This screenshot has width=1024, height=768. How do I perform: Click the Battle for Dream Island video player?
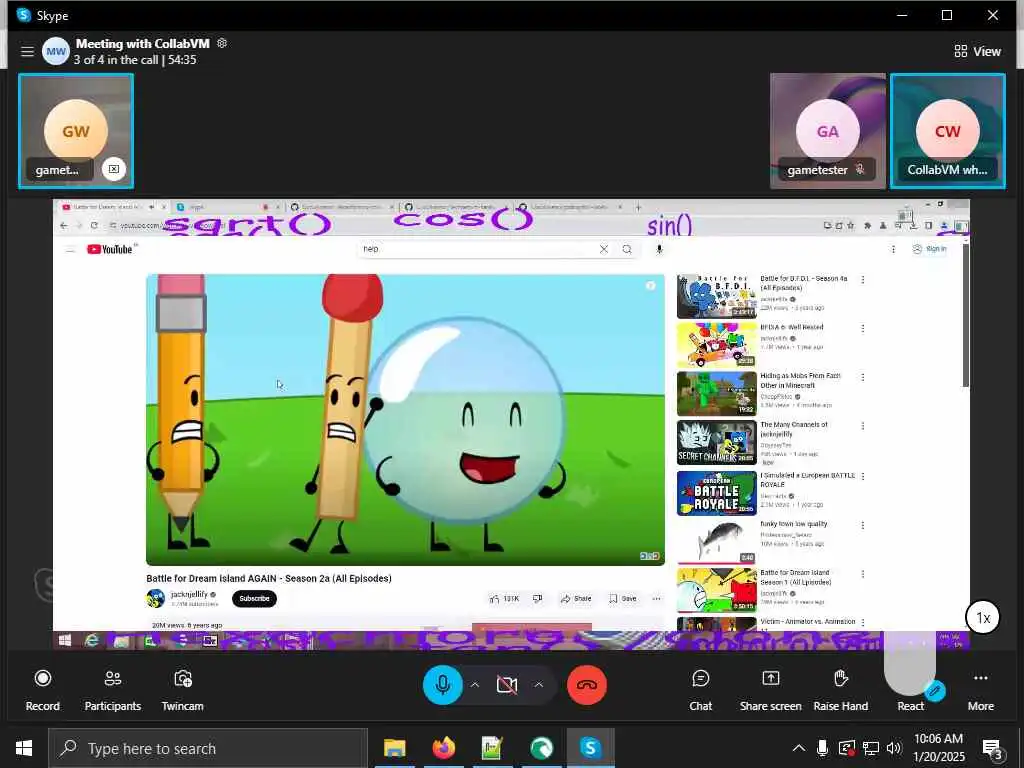[x=405, y=419]
